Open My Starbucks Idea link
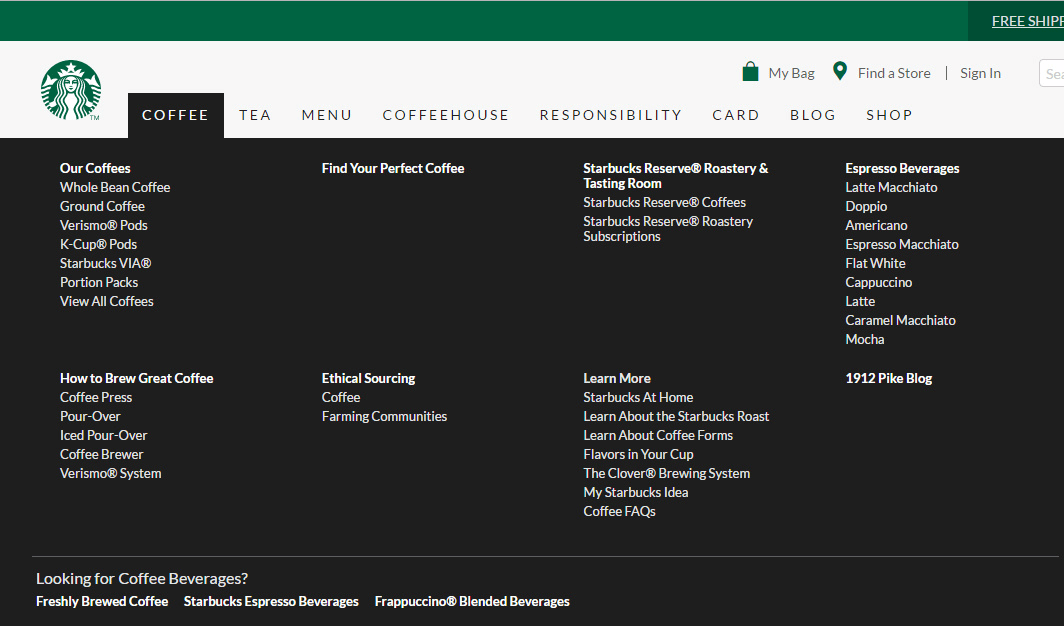Screen dimensions: 1064x626 (x=636, y=492)
